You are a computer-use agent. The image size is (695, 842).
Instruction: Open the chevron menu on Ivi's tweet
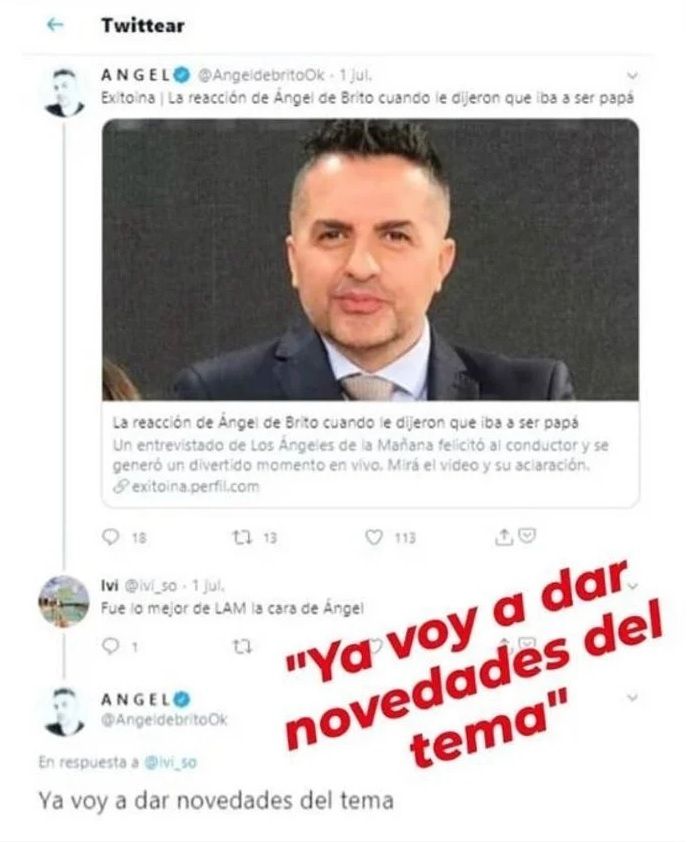pos(632,586)
